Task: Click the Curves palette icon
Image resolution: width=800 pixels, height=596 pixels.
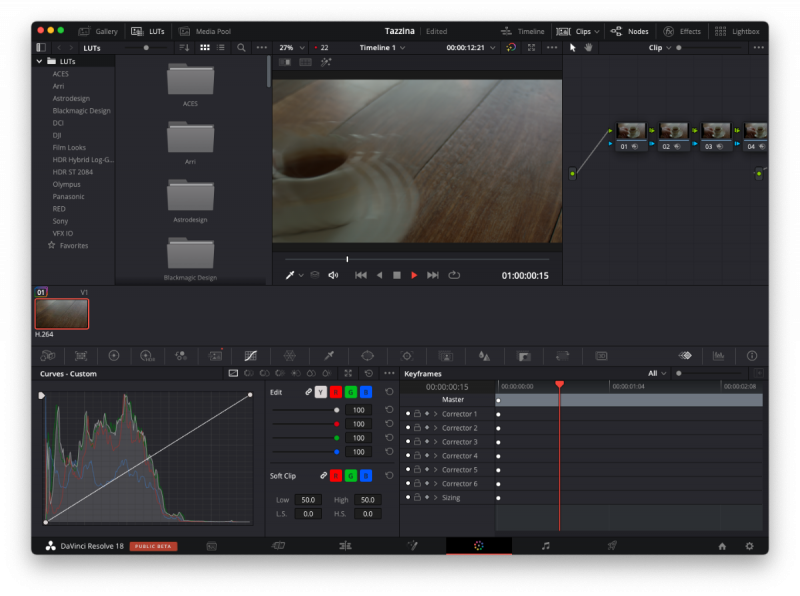Action: [250, 355]
